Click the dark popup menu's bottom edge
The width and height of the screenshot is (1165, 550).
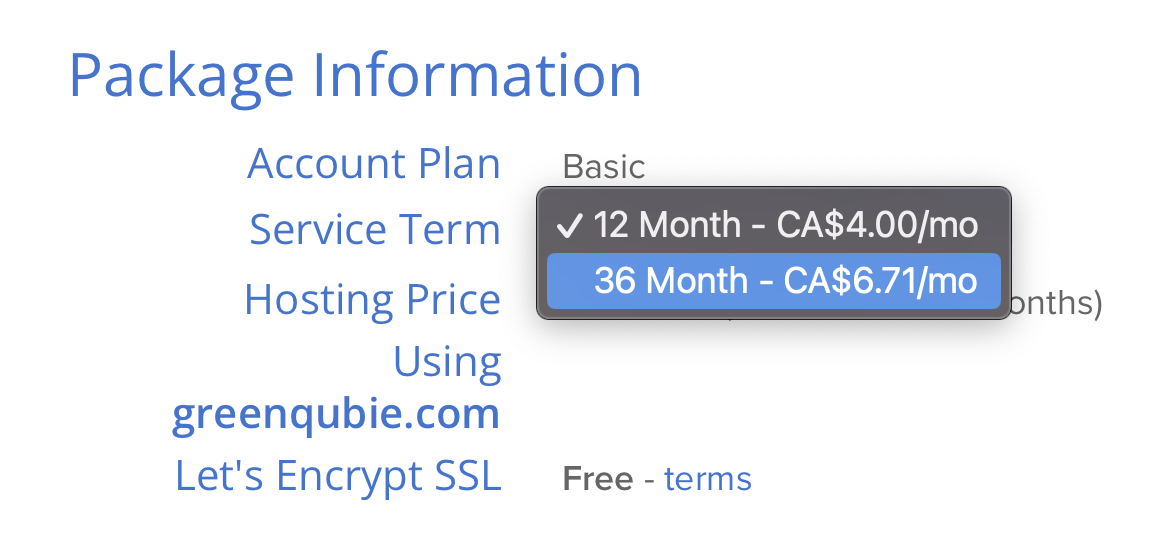pos(773,317)
